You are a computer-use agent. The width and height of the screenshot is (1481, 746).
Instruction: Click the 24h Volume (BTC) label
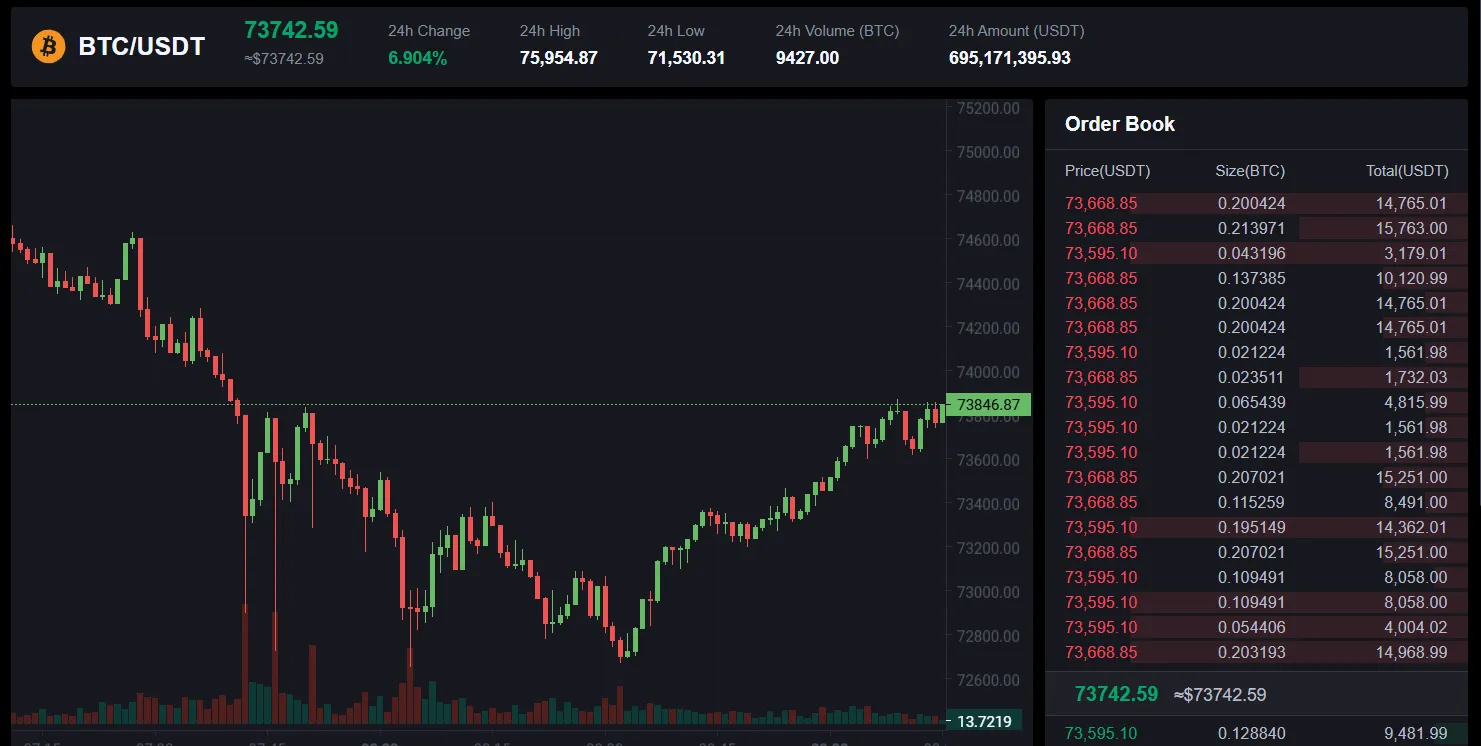click(x=837, y=31)
